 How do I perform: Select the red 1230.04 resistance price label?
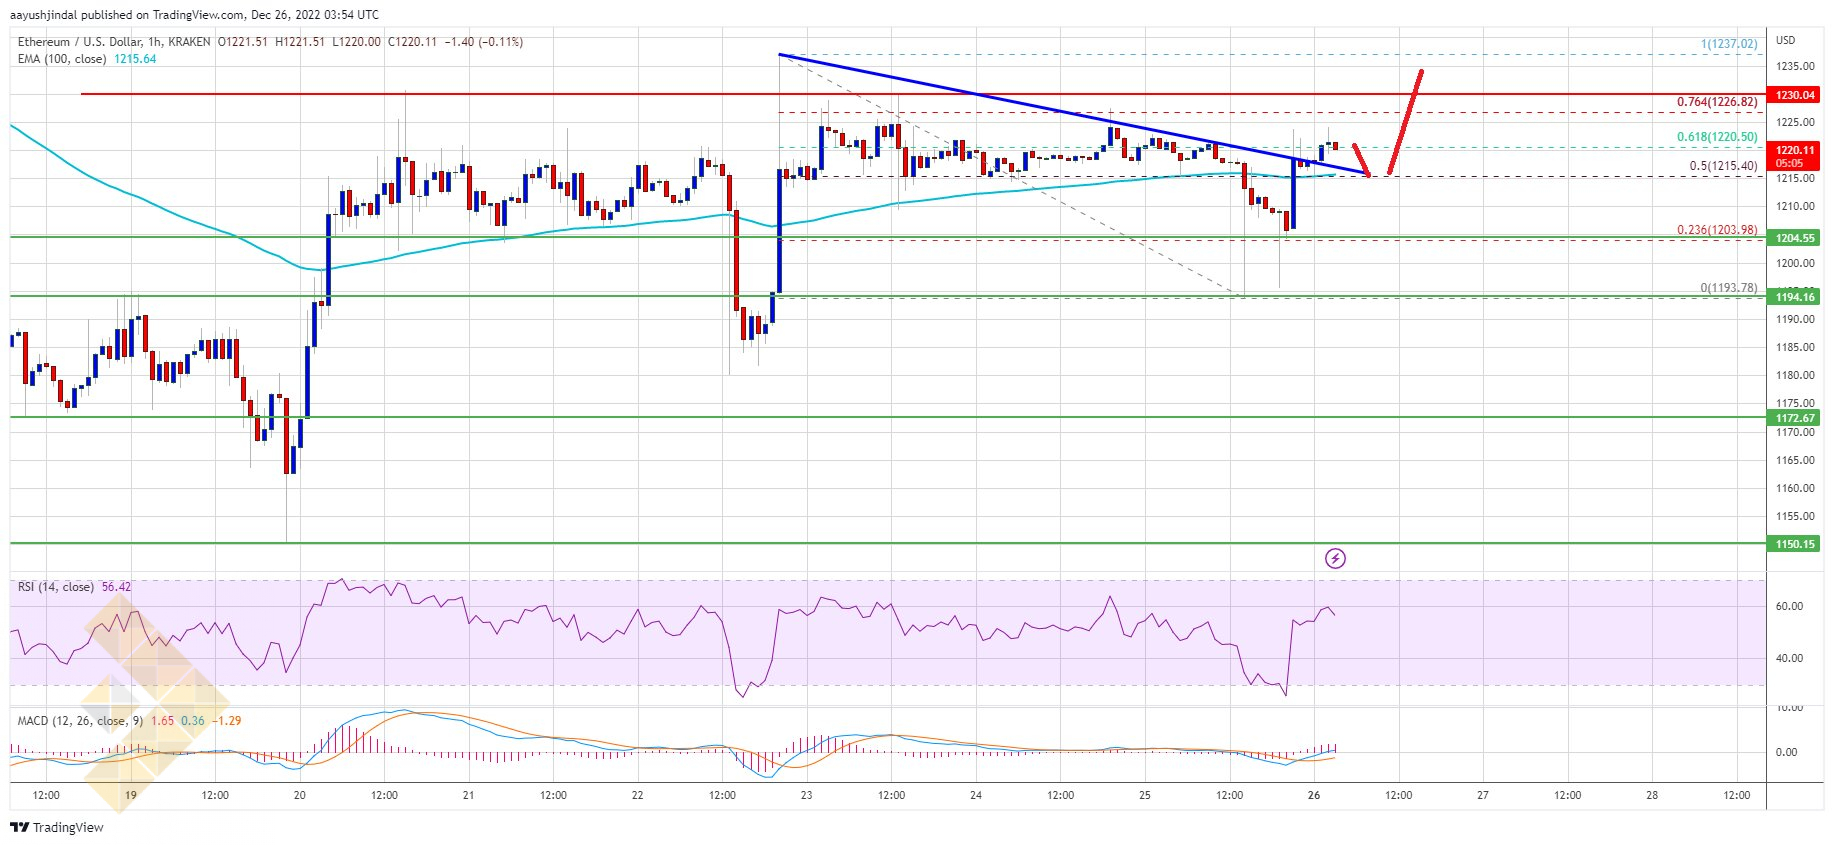(1795, 95)
